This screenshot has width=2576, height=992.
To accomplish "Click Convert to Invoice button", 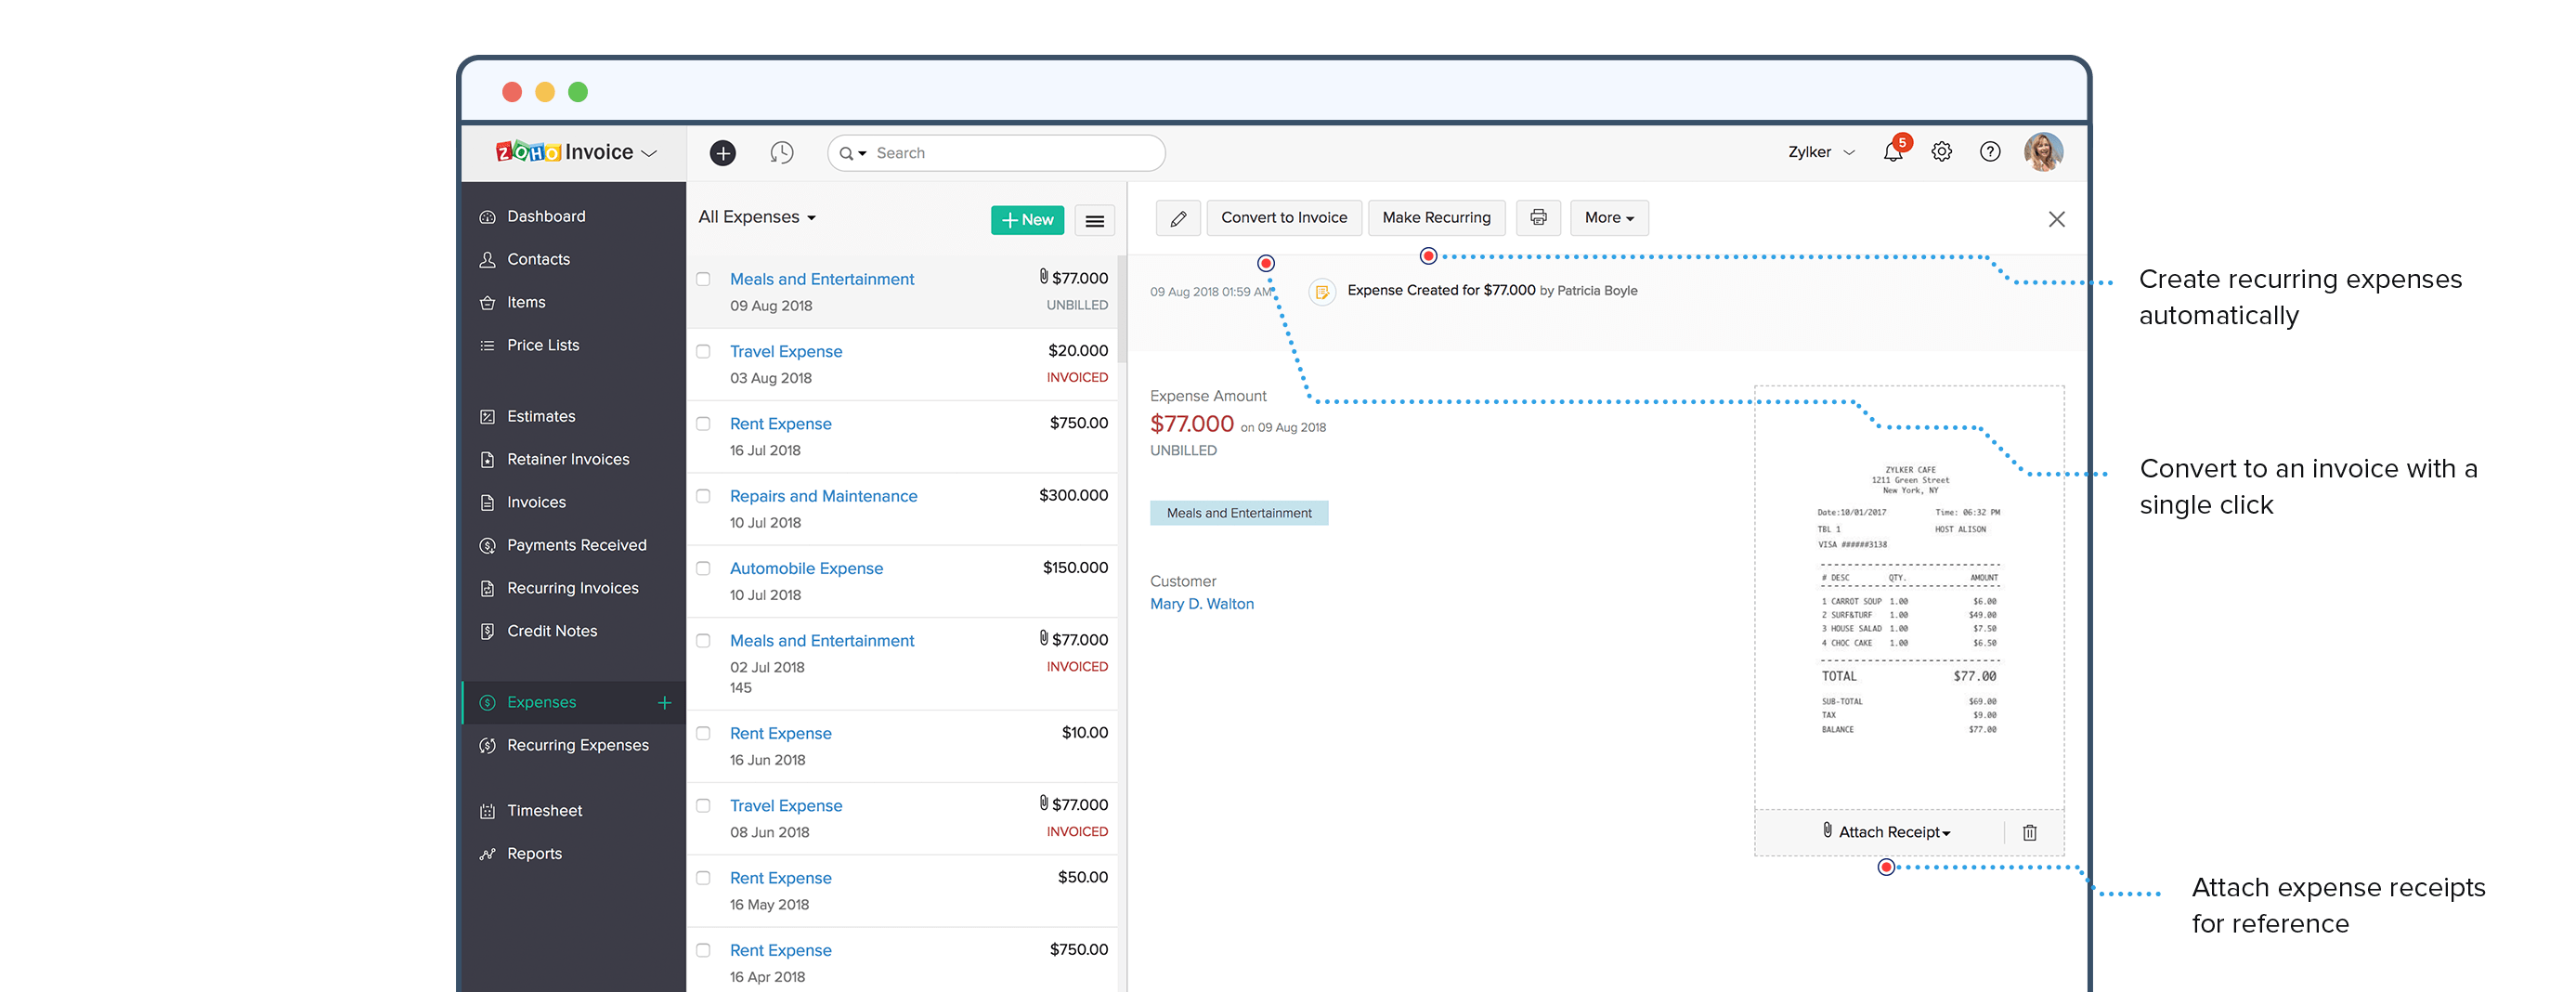I will point(1284,218).
